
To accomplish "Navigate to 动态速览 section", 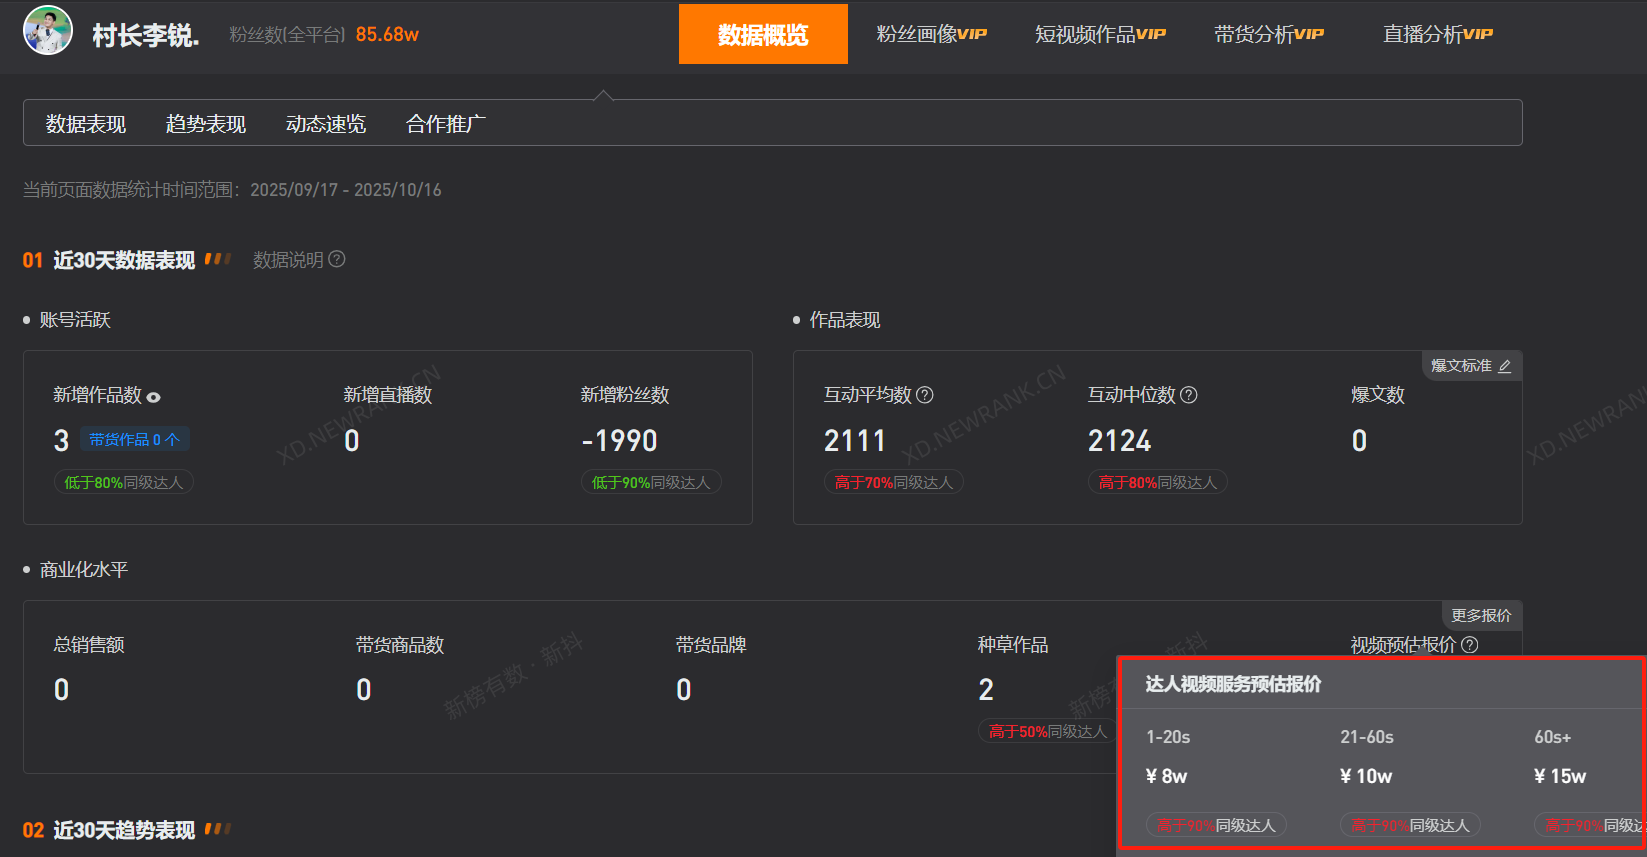I will pos(326,124).
